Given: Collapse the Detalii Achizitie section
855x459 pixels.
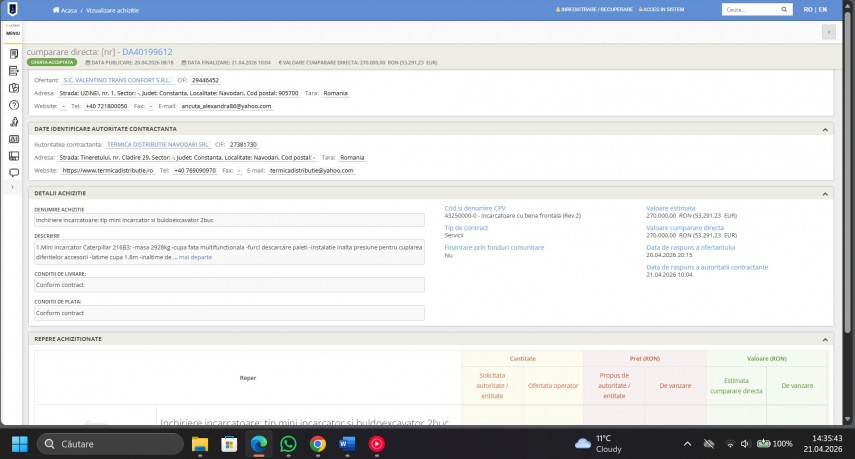Looking at the screenshot, I should tap(825, 193).
